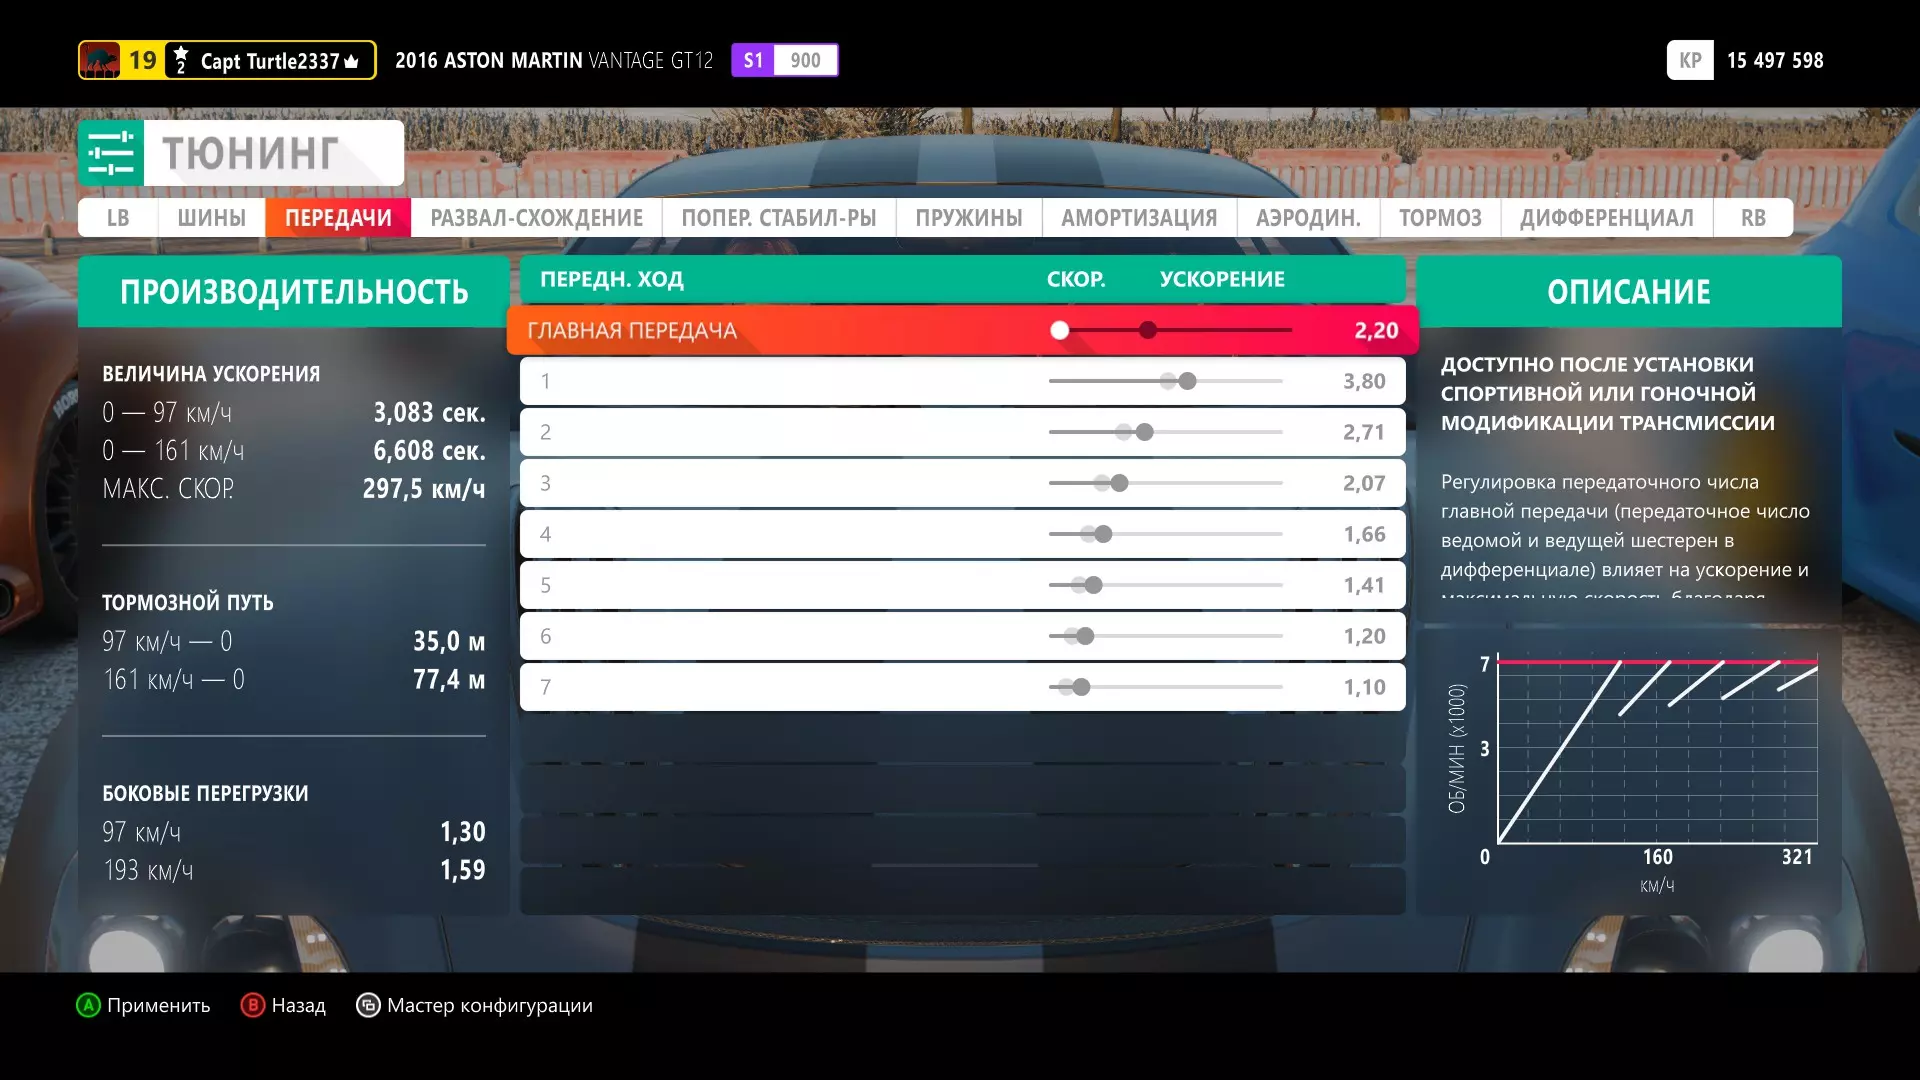Select the АЭРОДИН. tab
The image size is (1920, 1080).
[x=1308, y=218]
